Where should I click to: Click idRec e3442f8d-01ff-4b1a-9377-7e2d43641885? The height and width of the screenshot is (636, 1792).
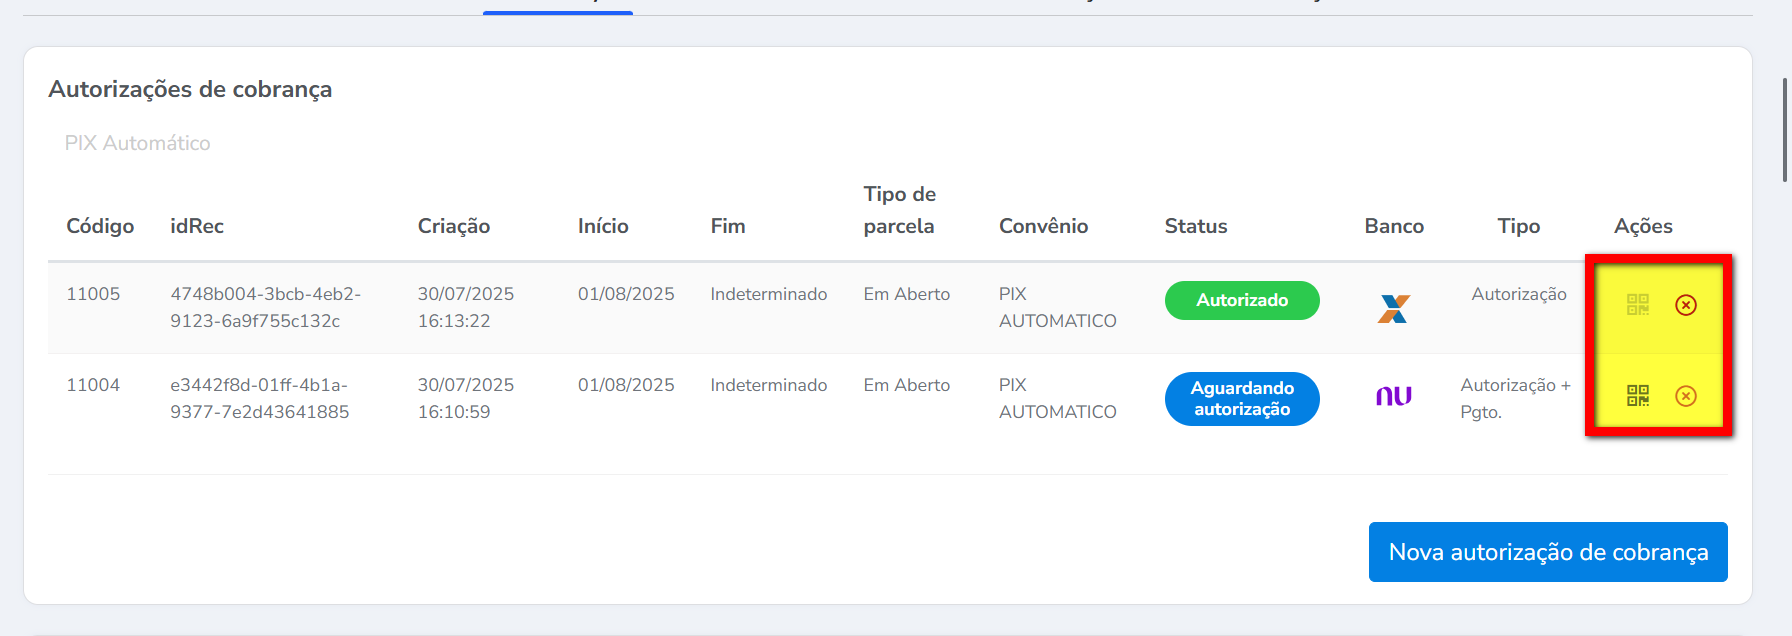pos(260,398)
